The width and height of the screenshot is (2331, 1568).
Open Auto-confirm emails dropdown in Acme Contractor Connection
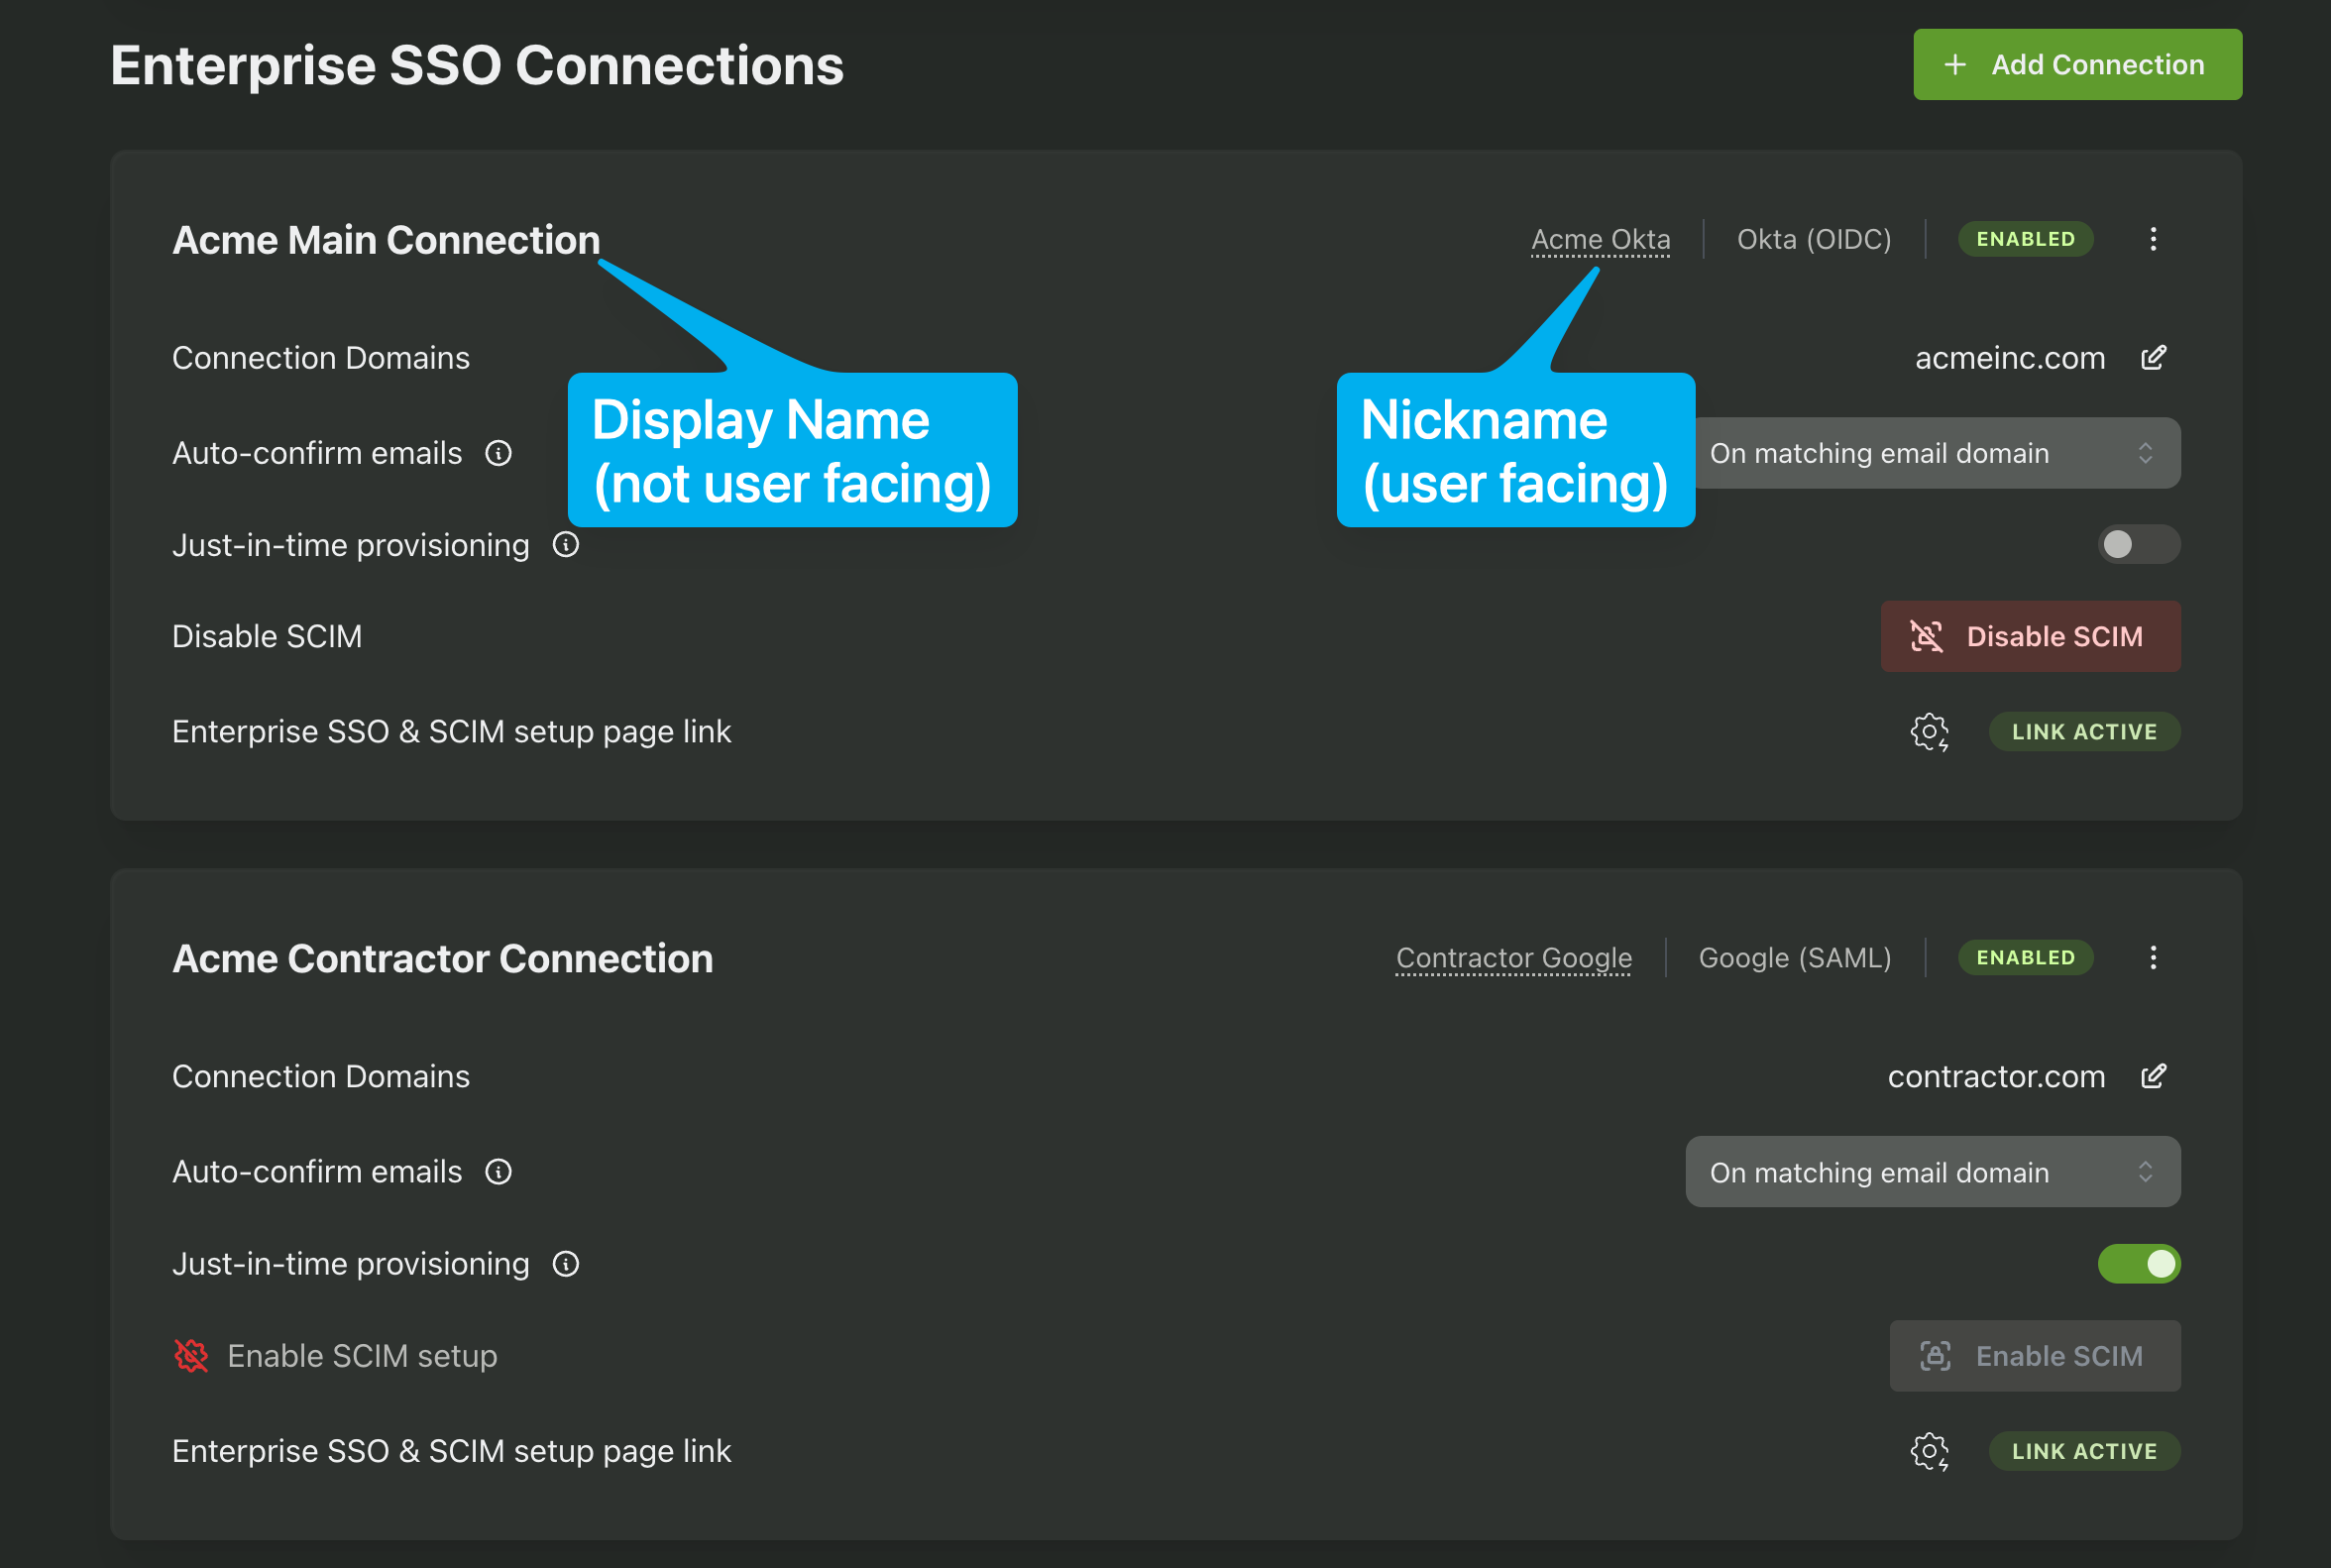[1932, 1172]
